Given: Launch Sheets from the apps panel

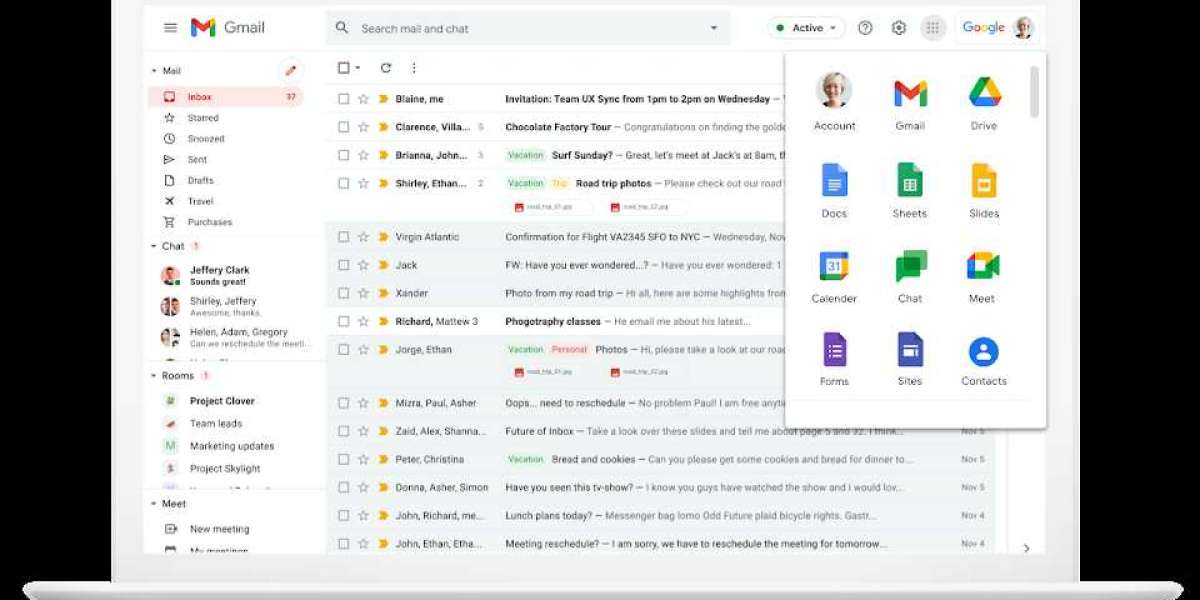Looking at the screenshot, I should [x=910, y=190].
